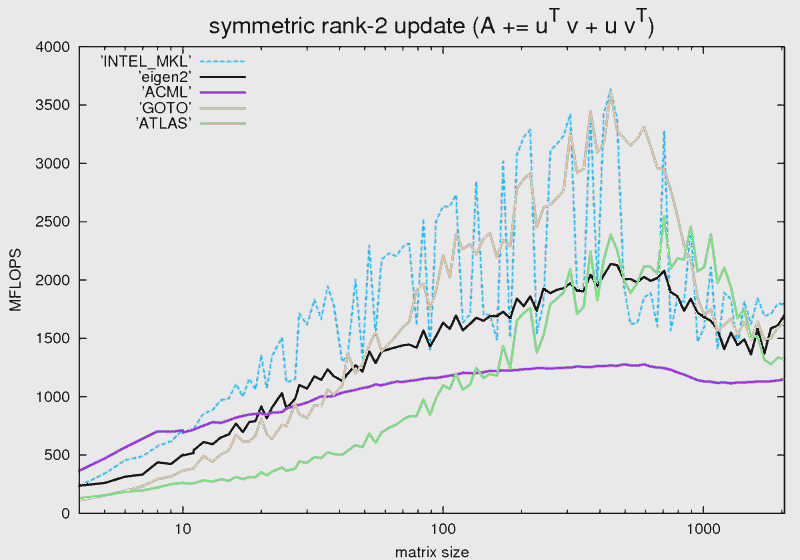Click the ACML purple legend line
This screenshot has width=800, height=560.
point(222,92)
